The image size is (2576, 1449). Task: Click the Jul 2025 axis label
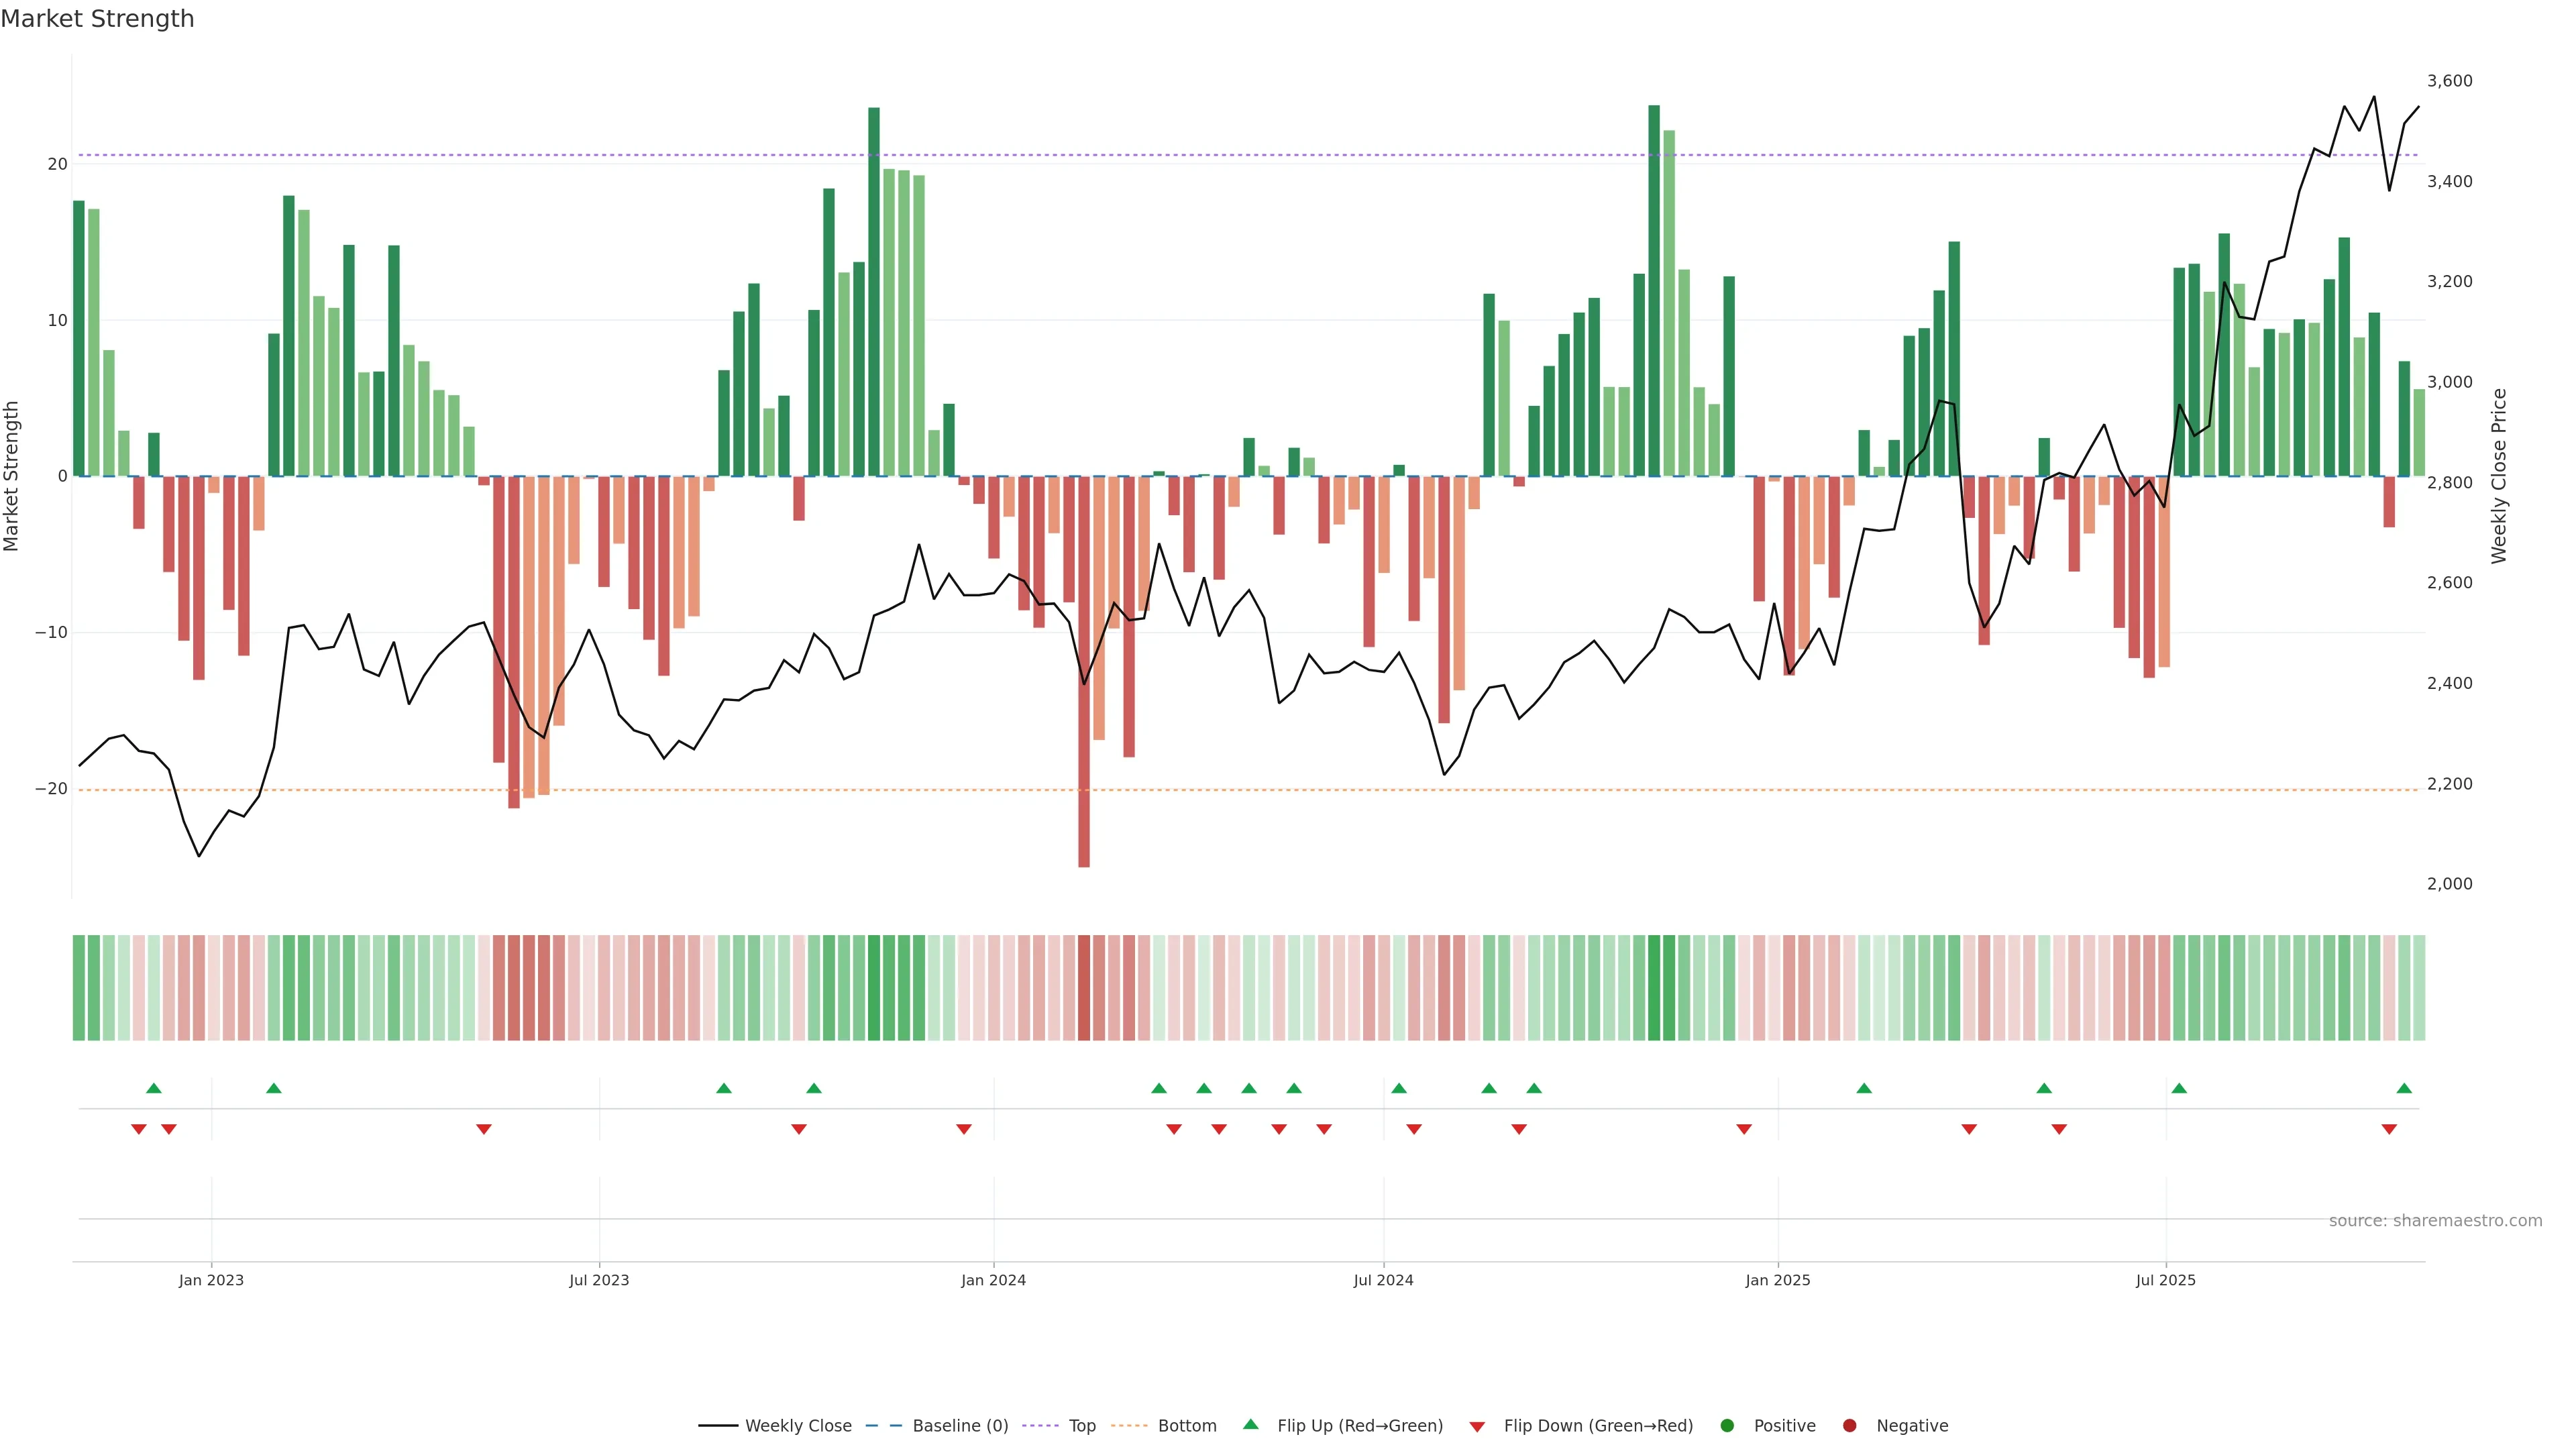(x=2165, y=1280)
